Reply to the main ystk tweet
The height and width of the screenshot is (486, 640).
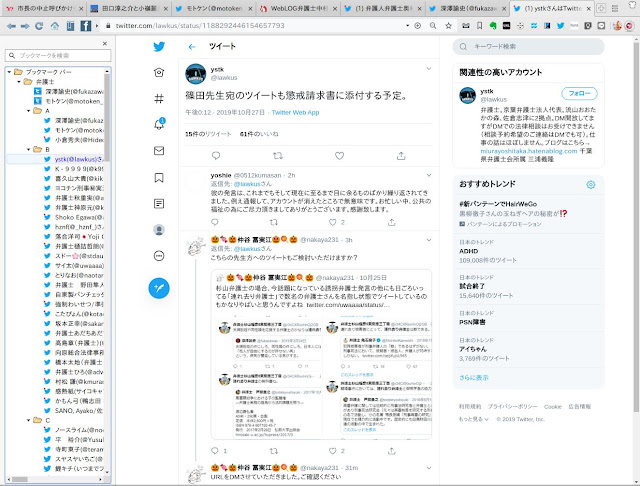[x=216, y=155]
